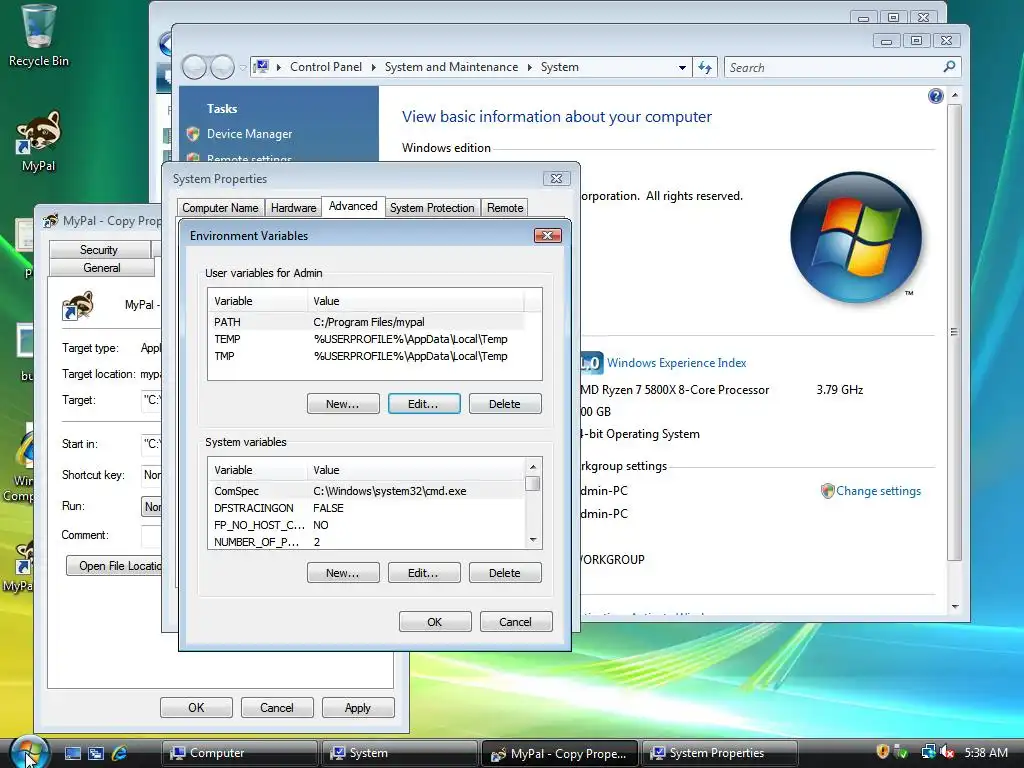
Task: Launch Internet Explorer from quick launch
Action: point(119,753)
